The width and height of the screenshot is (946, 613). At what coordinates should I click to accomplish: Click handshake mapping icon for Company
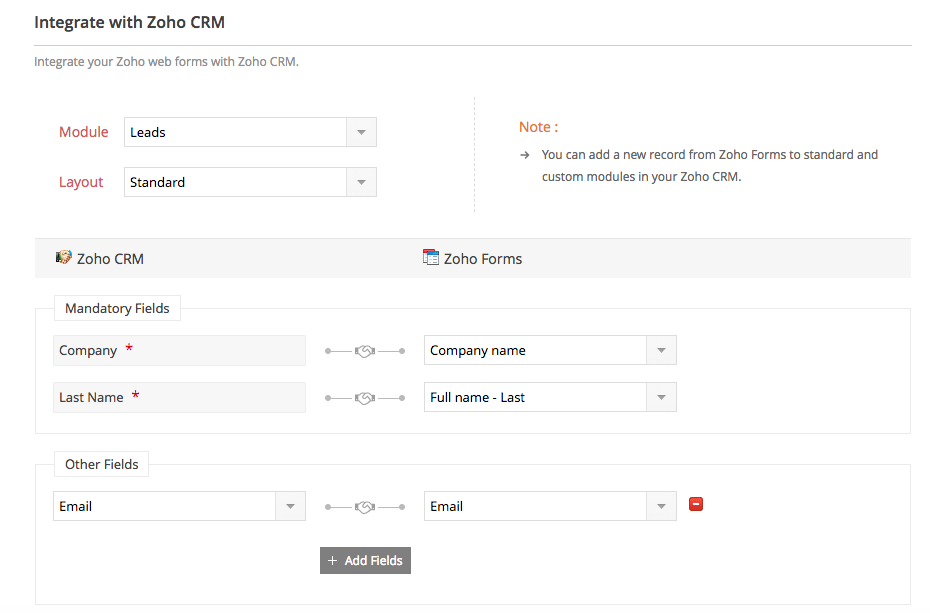(x=365, y=351)
